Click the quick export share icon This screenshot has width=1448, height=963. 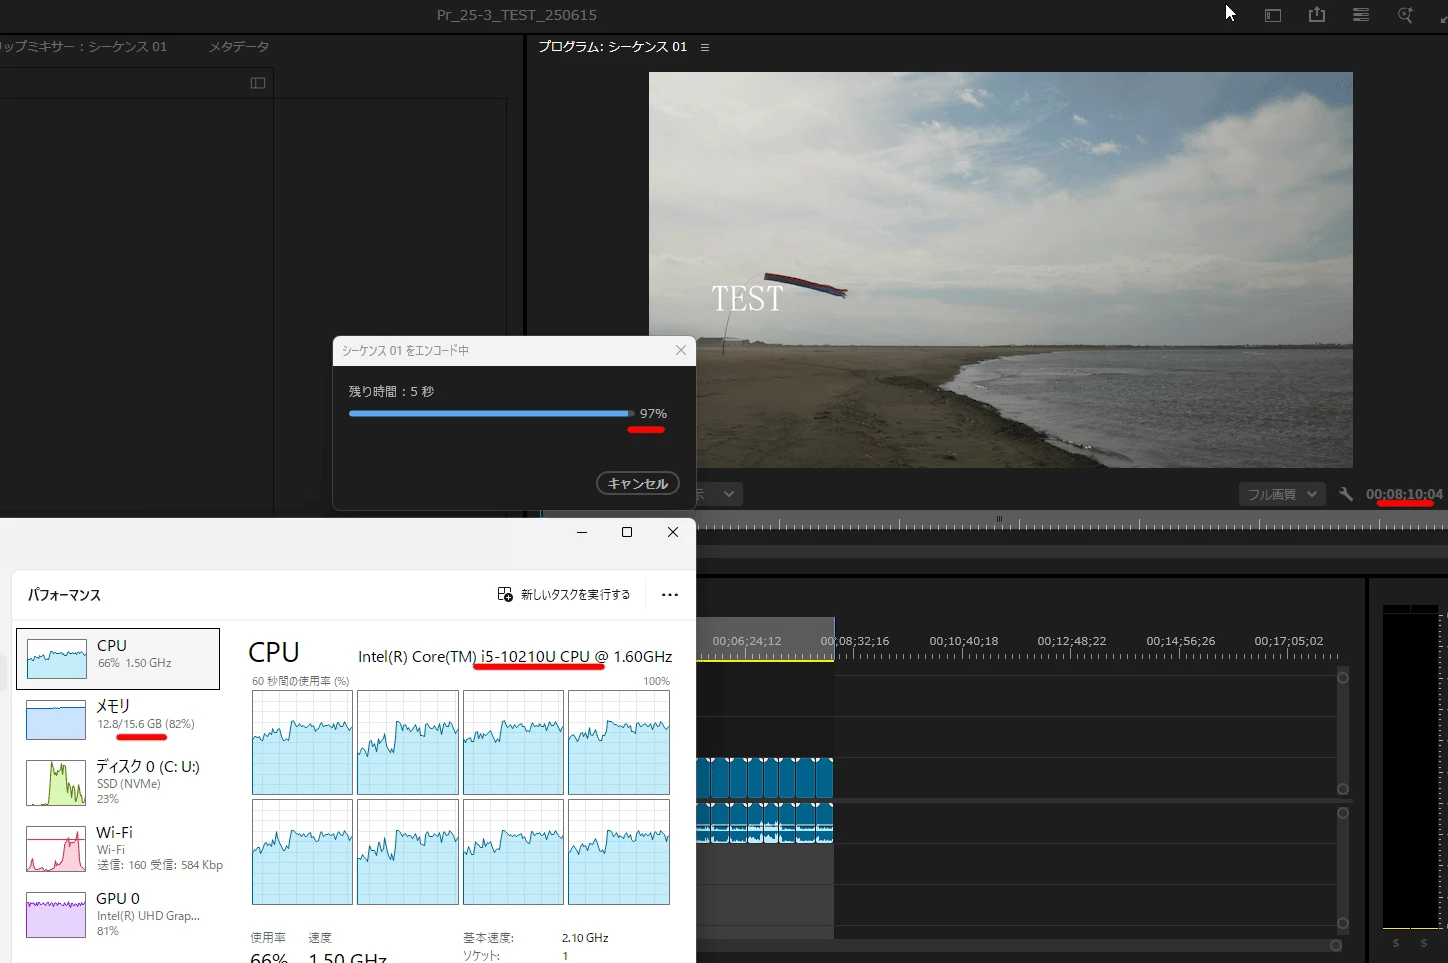click(x=1317, y=15)
